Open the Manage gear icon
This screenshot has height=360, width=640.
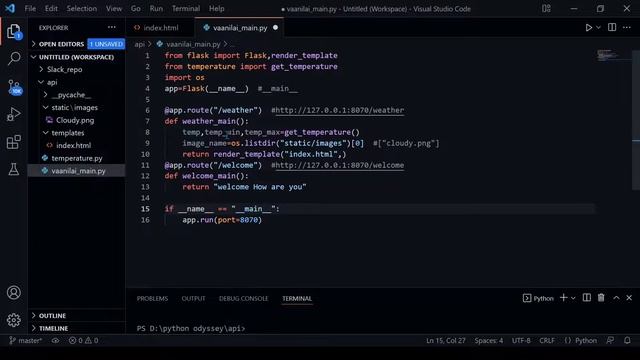14,320
